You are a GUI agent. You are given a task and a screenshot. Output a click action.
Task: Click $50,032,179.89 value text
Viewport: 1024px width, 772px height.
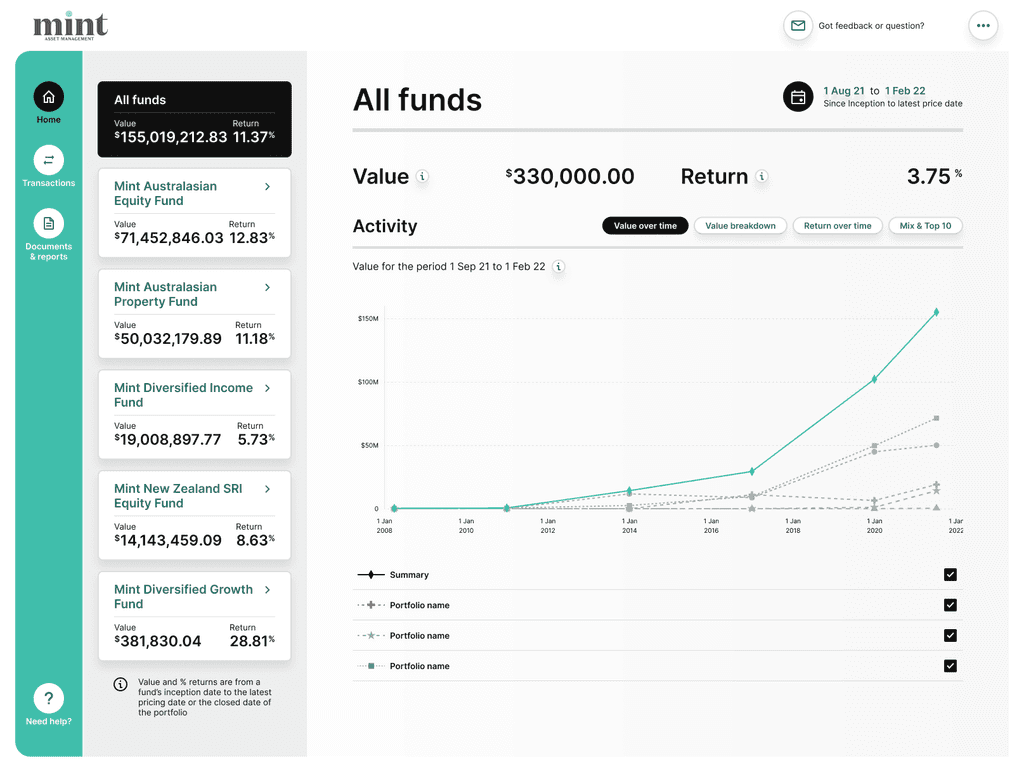[x=168, y=339]
